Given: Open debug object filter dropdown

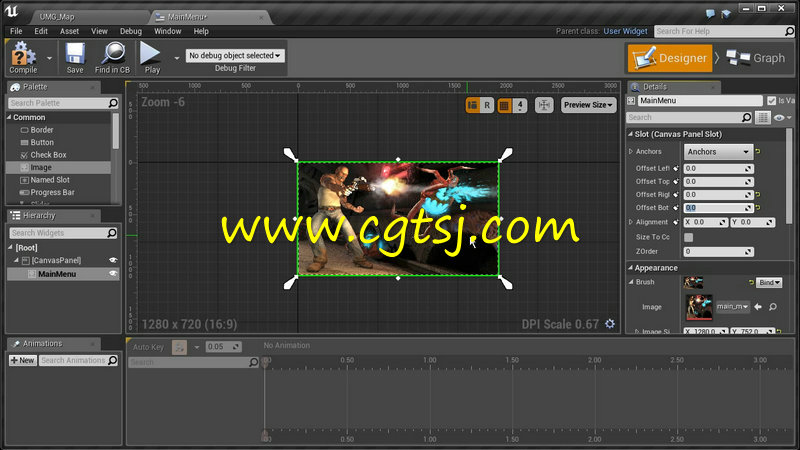Looking at the screenshot, I should [x=235, y=55].
